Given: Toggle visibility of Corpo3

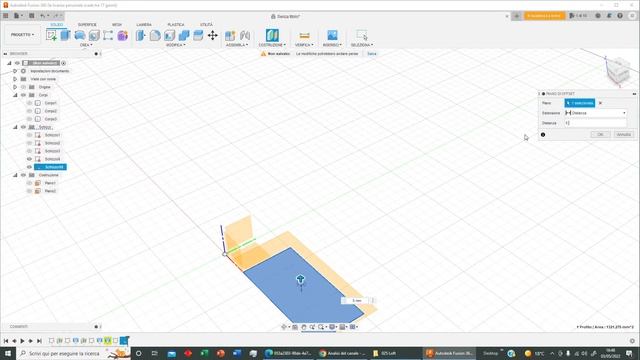Looking at the screenshot, I should [29, 119].
